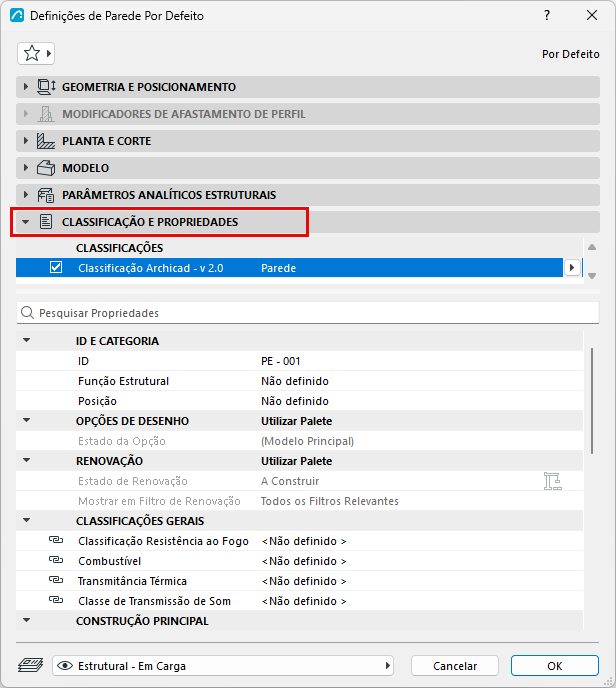Click the Planta e Corte panel icon
Image resolution: width=616 pixels, height=688 pixels.
coord(46,141)
